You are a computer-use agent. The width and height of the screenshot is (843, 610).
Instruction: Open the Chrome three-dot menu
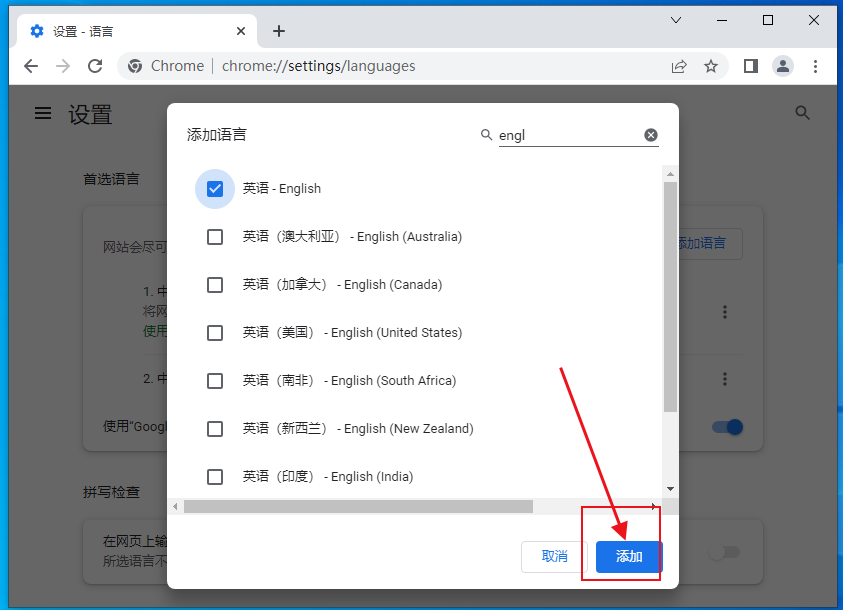(x=817, y=66)
